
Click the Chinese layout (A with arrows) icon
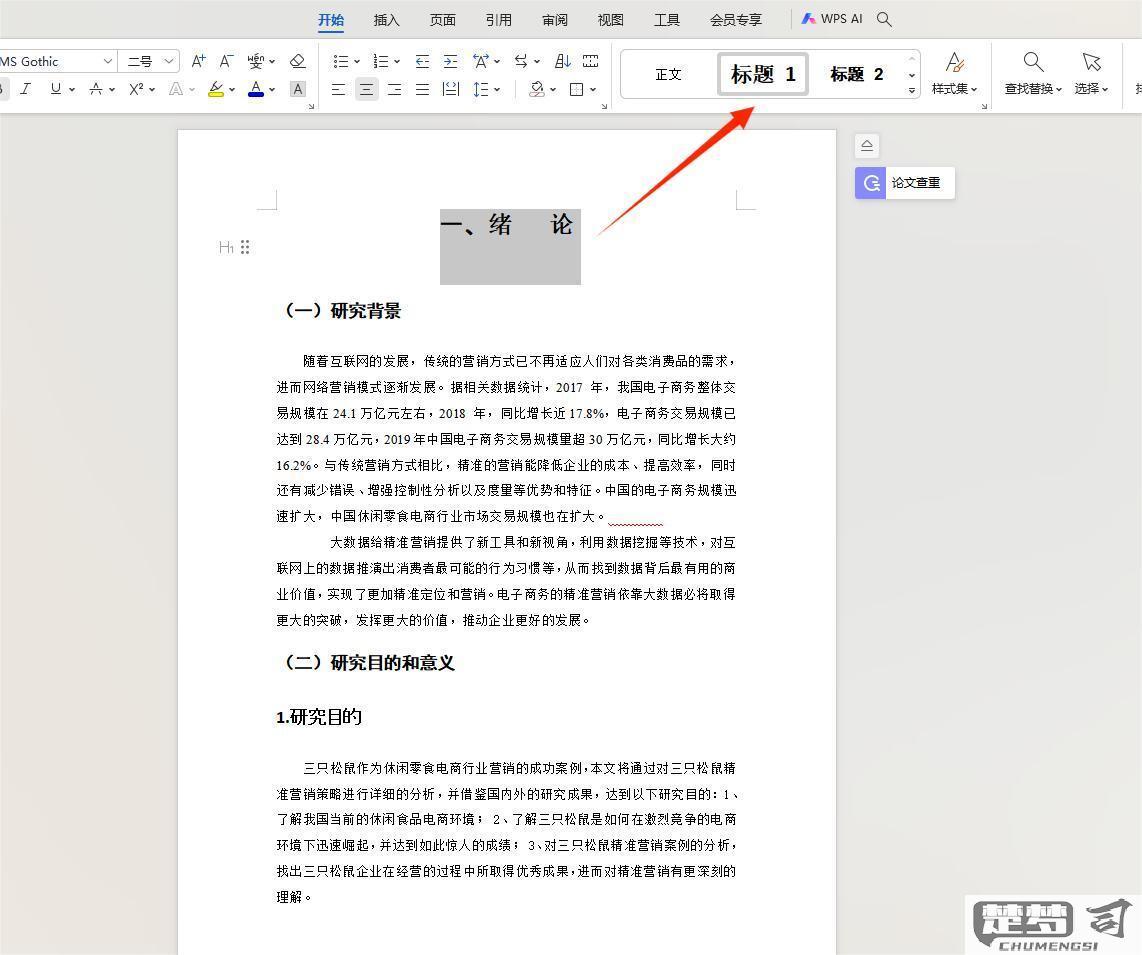point(481,61)
